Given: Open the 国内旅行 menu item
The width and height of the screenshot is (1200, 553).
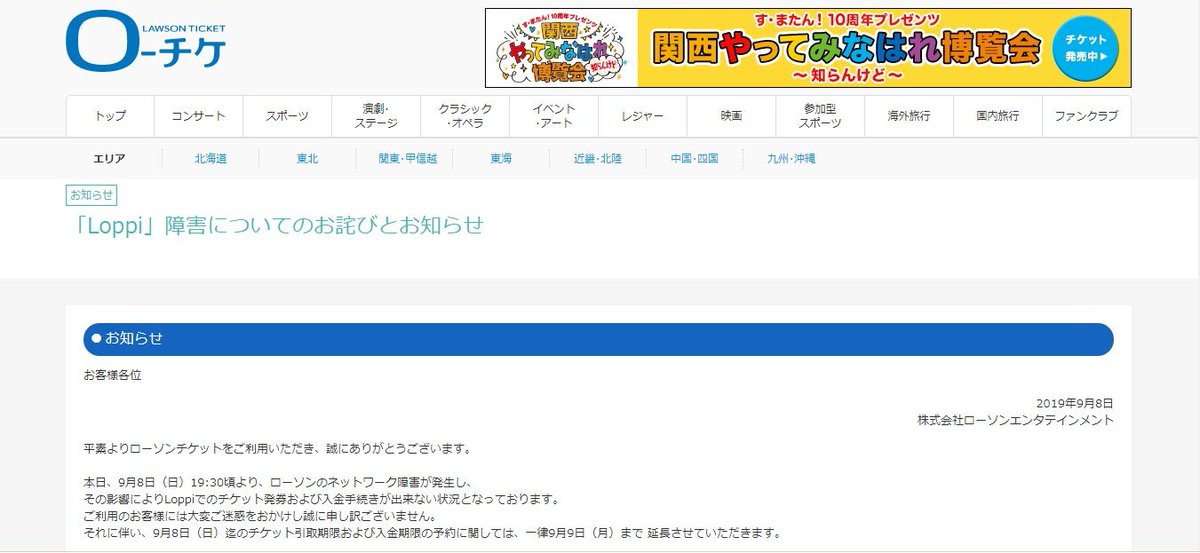Looking at the screenshot, I should click(x=997, y=116).
